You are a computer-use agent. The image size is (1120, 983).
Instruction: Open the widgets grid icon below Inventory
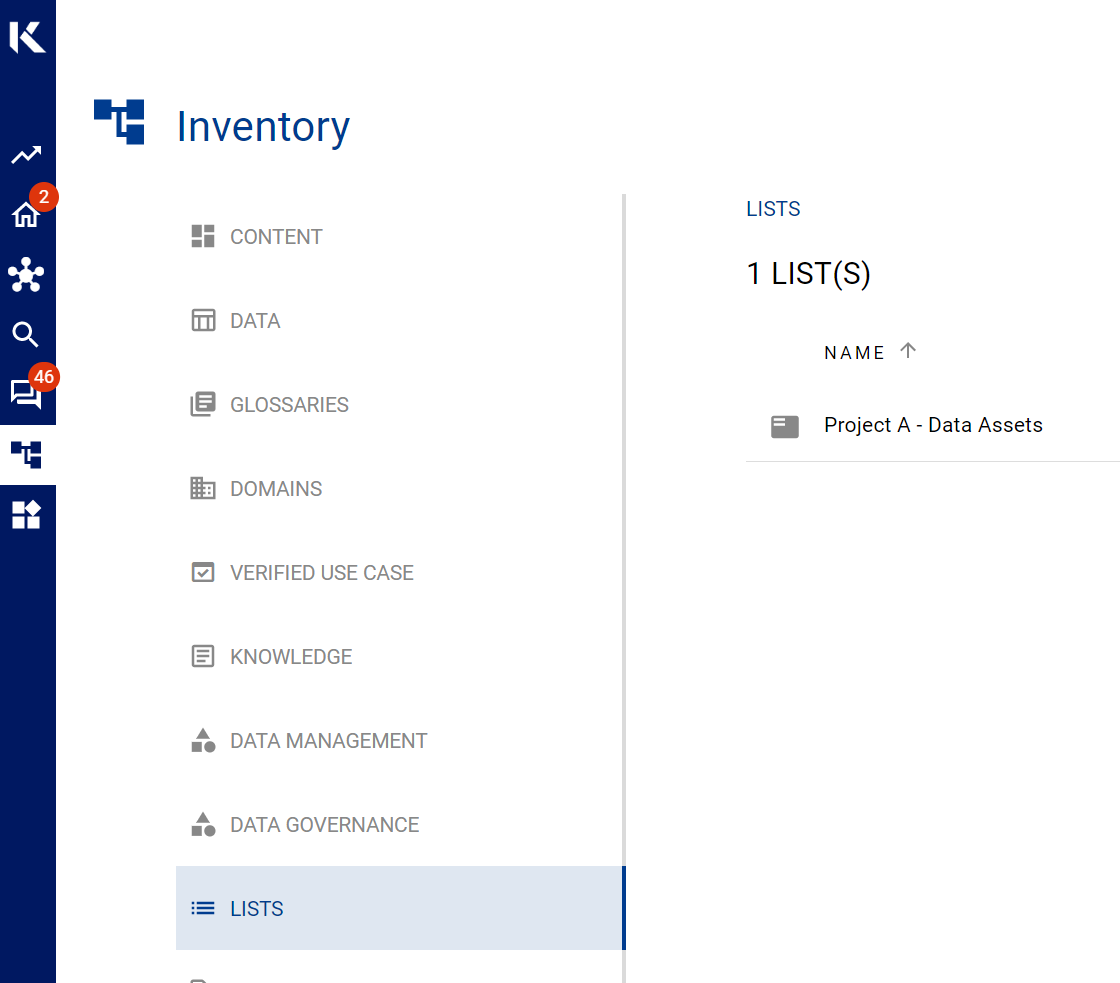pos(27,515)
